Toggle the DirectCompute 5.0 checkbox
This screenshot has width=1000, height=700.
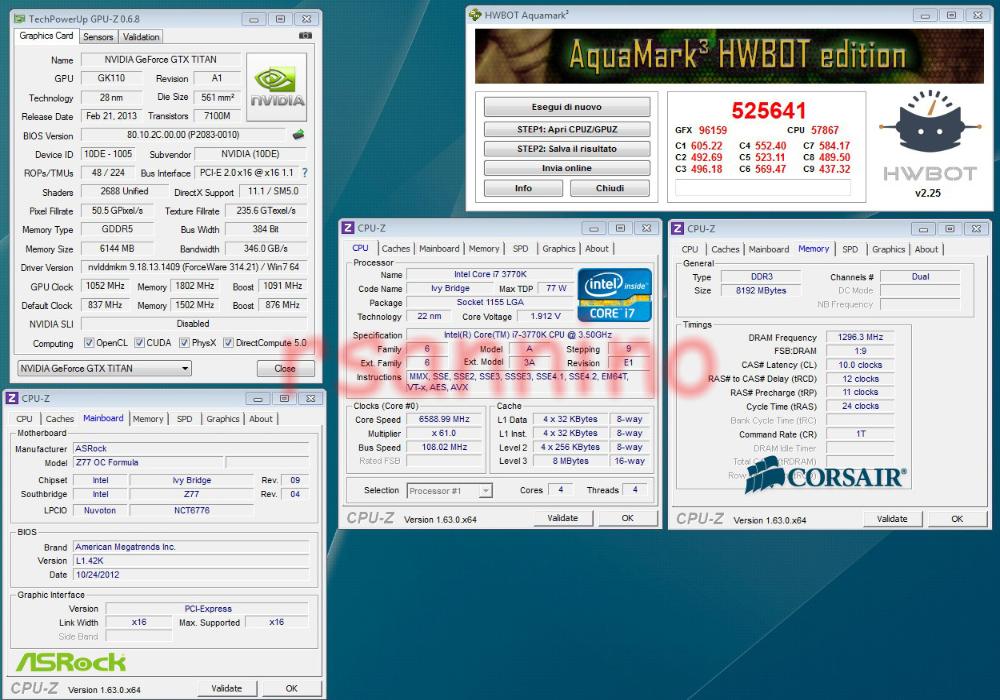[228, 343]
